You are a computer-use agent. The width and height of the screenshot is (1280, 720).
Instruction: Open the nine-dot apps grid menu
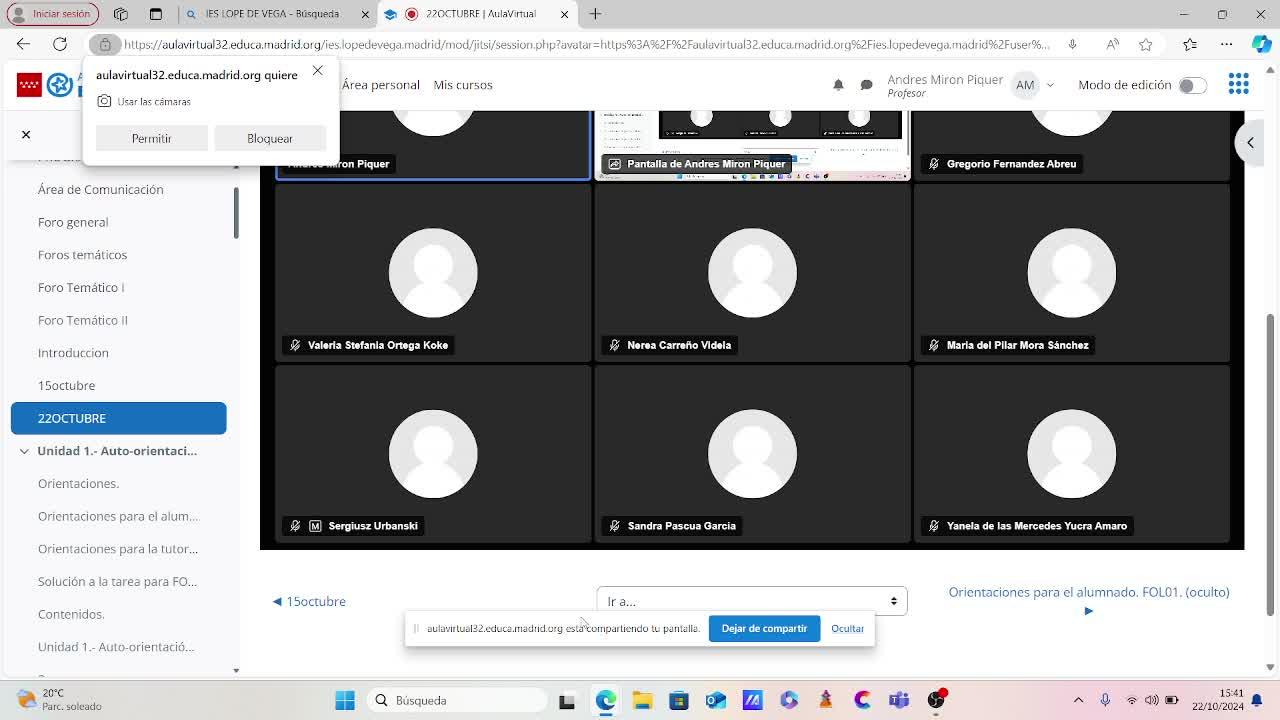1238,85
